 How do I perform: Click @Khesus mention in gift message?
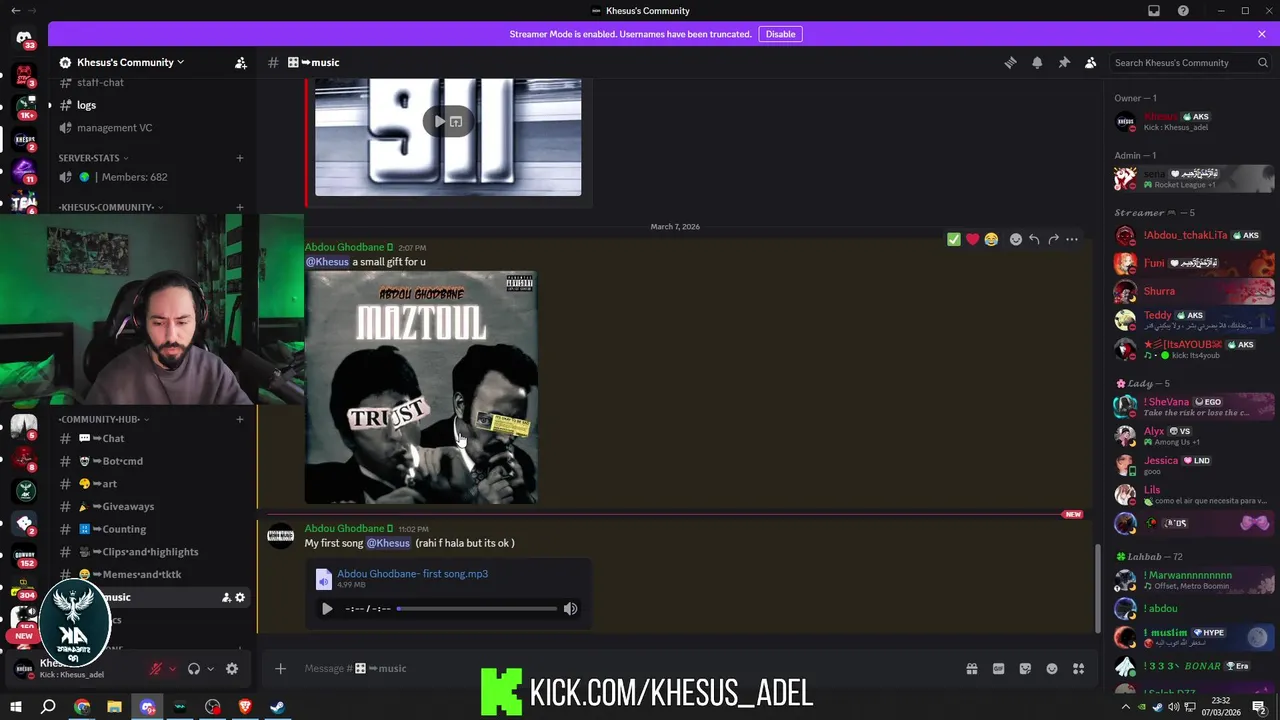point(327,262)
